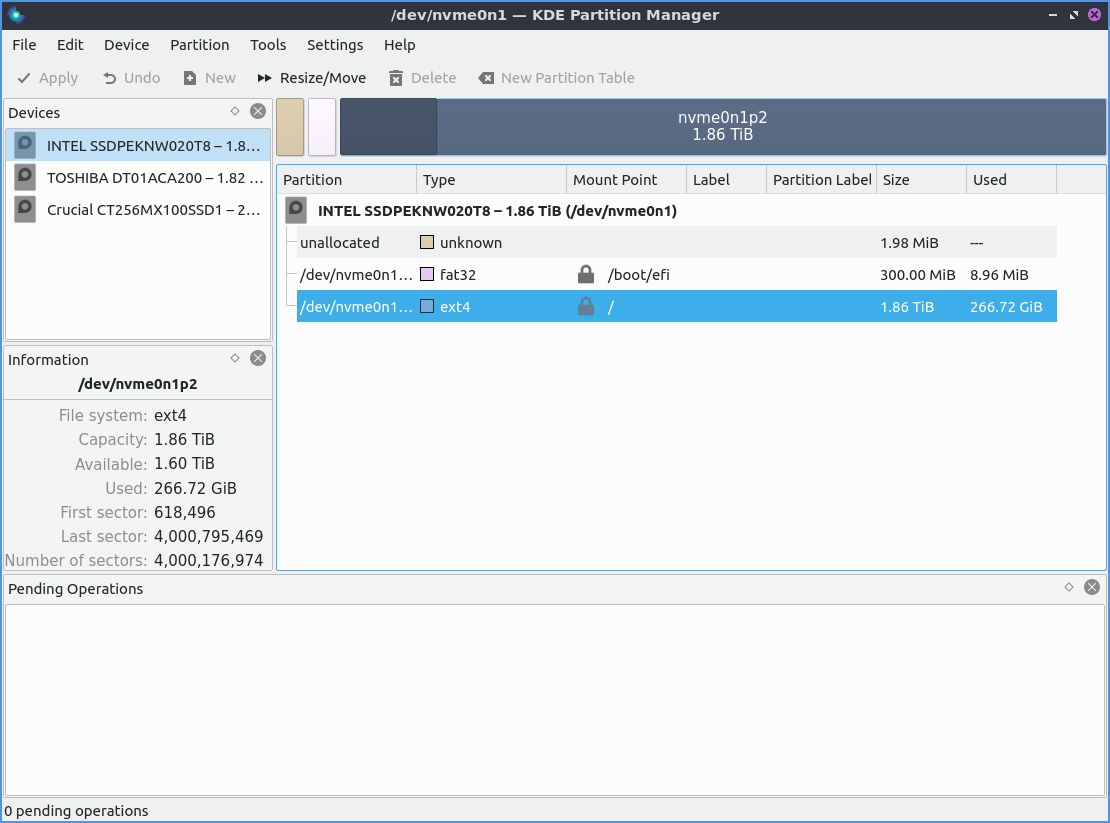The width and height of the screenshot is (1110, 823).
Task: Click the INTEL SSDPEKNW020T8 root tree entry
Action: point(497,211)
